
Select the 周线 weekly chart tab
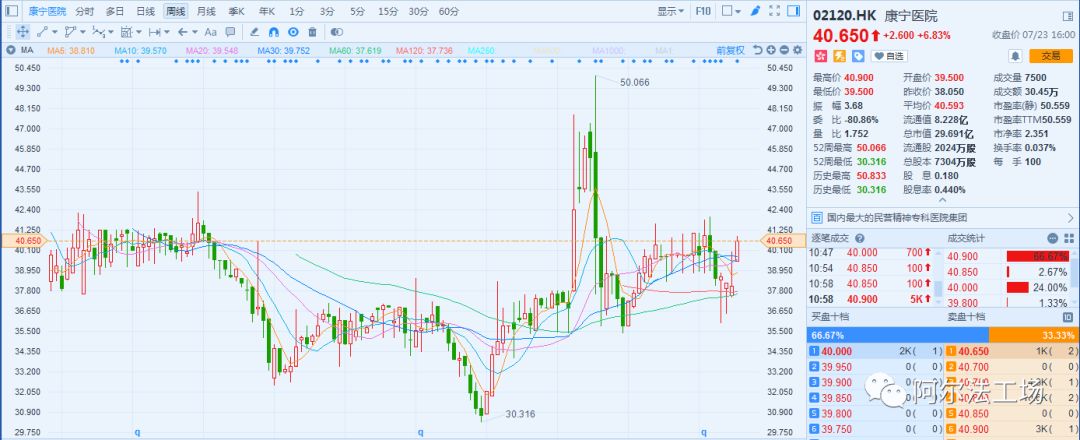[x=176, y=11]
